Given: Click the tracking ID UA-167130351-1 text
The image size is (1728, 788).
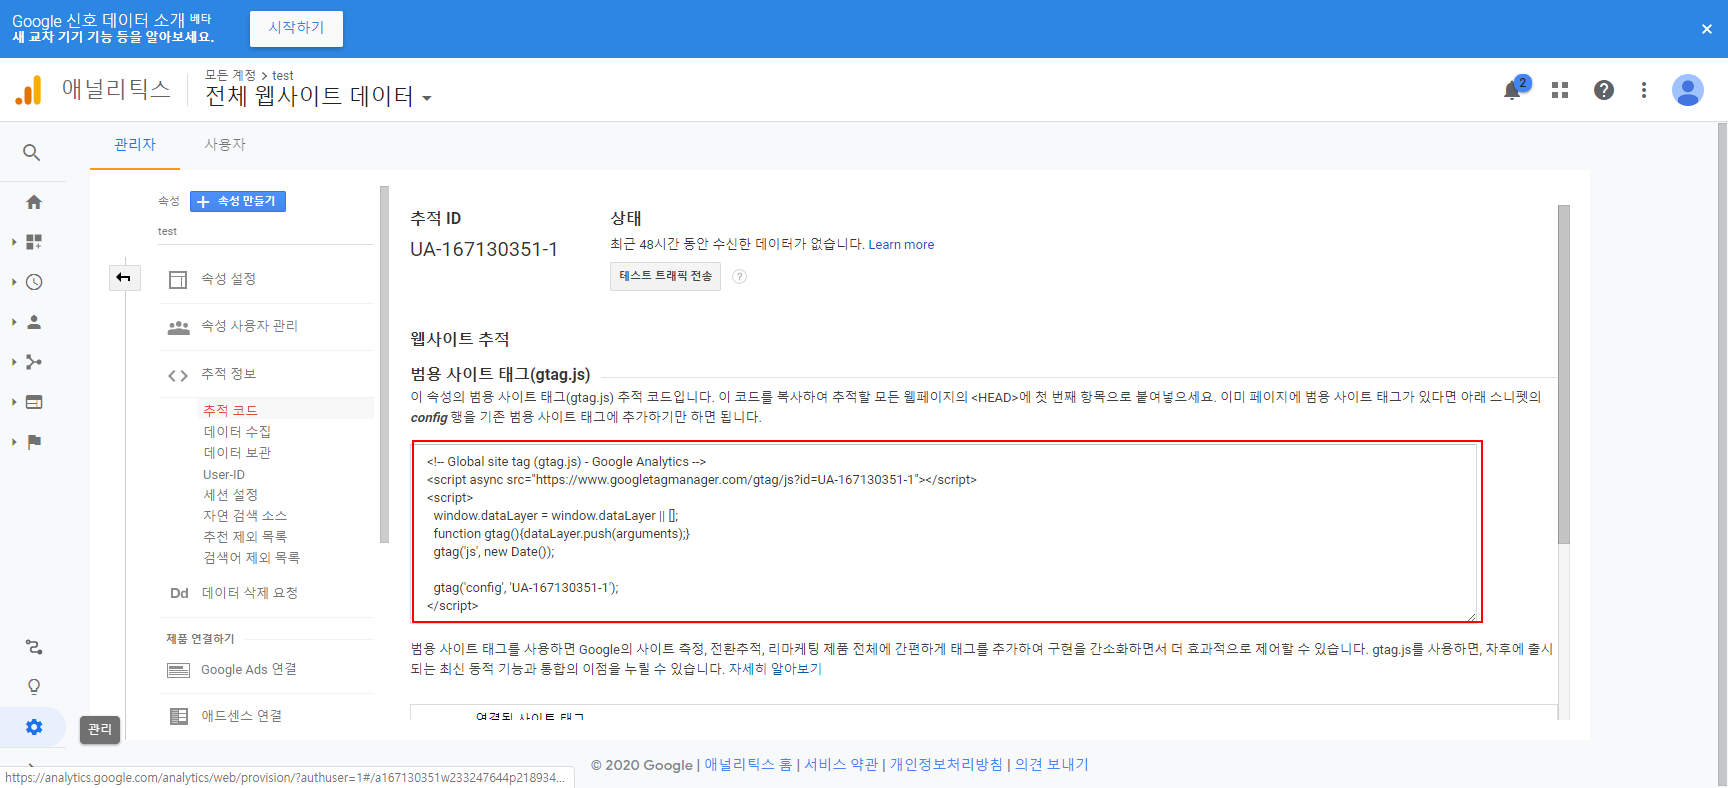Looking at the screenshot, I should tap(484, 249).
